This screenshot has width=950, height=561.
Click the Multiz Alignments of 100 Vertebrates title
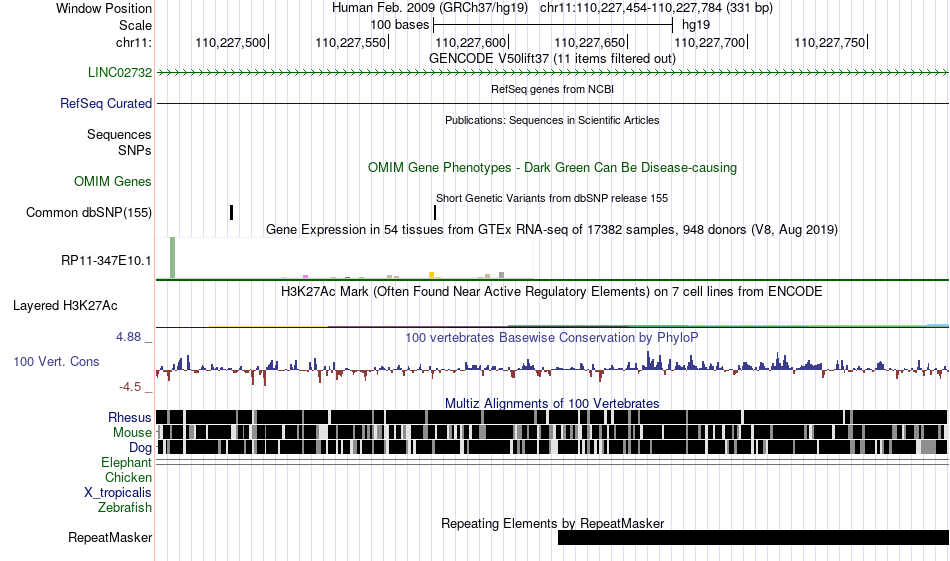[552, 403]
